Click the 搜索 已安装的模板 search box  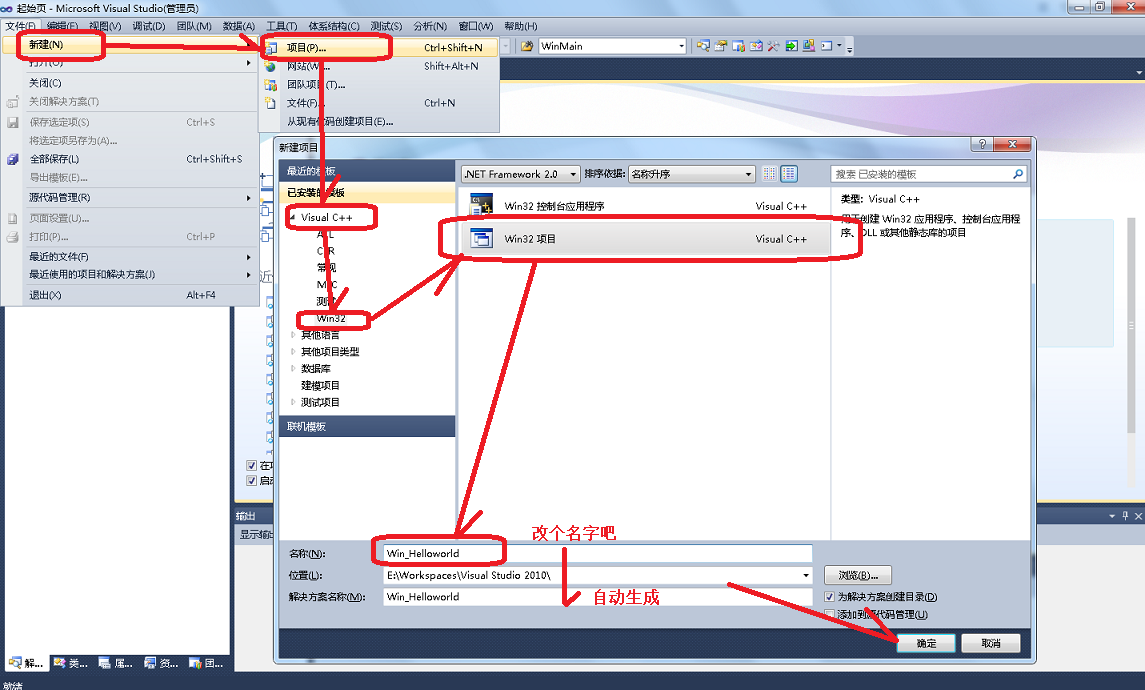929,174
